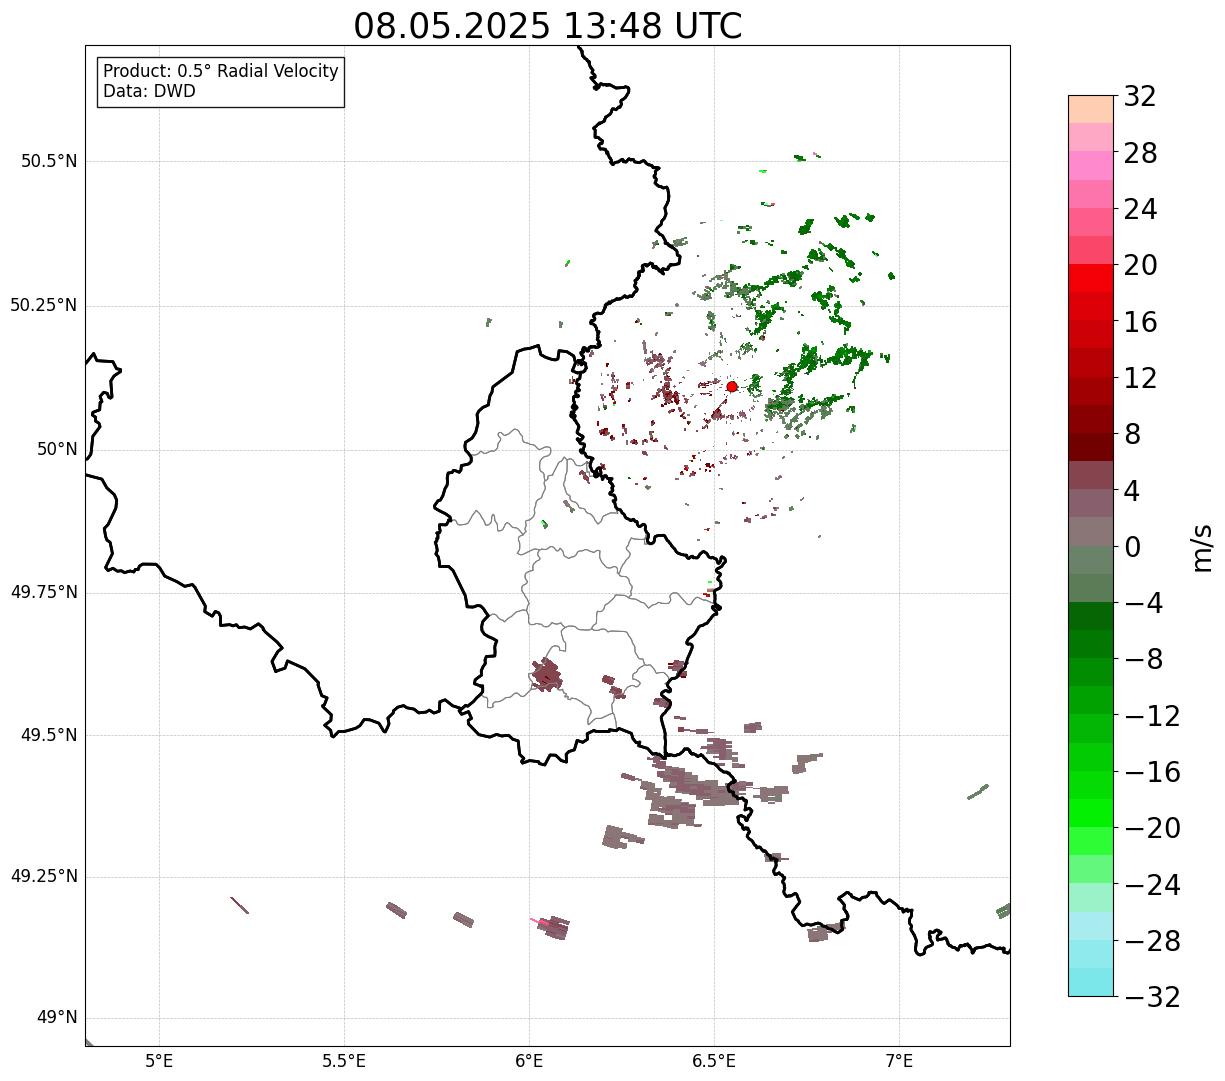The height and width of the screenshot is (1081, 1225).
Task: Click the colorbar value 20
Action: coord(1140,265)
